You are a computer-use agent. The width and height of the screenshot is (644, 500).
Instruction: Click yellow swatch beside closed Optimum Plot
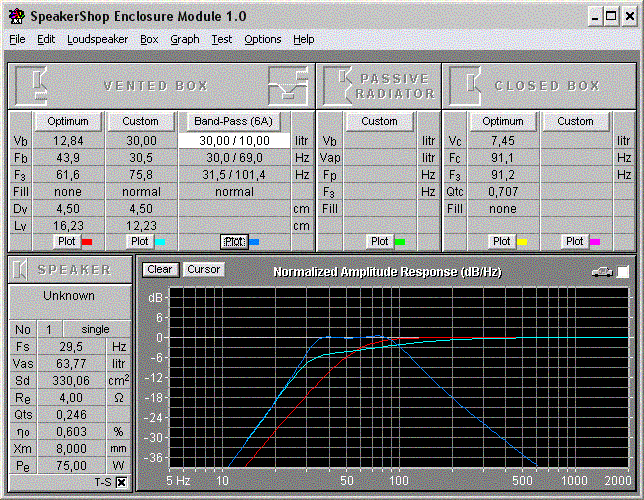coord(522,242)
